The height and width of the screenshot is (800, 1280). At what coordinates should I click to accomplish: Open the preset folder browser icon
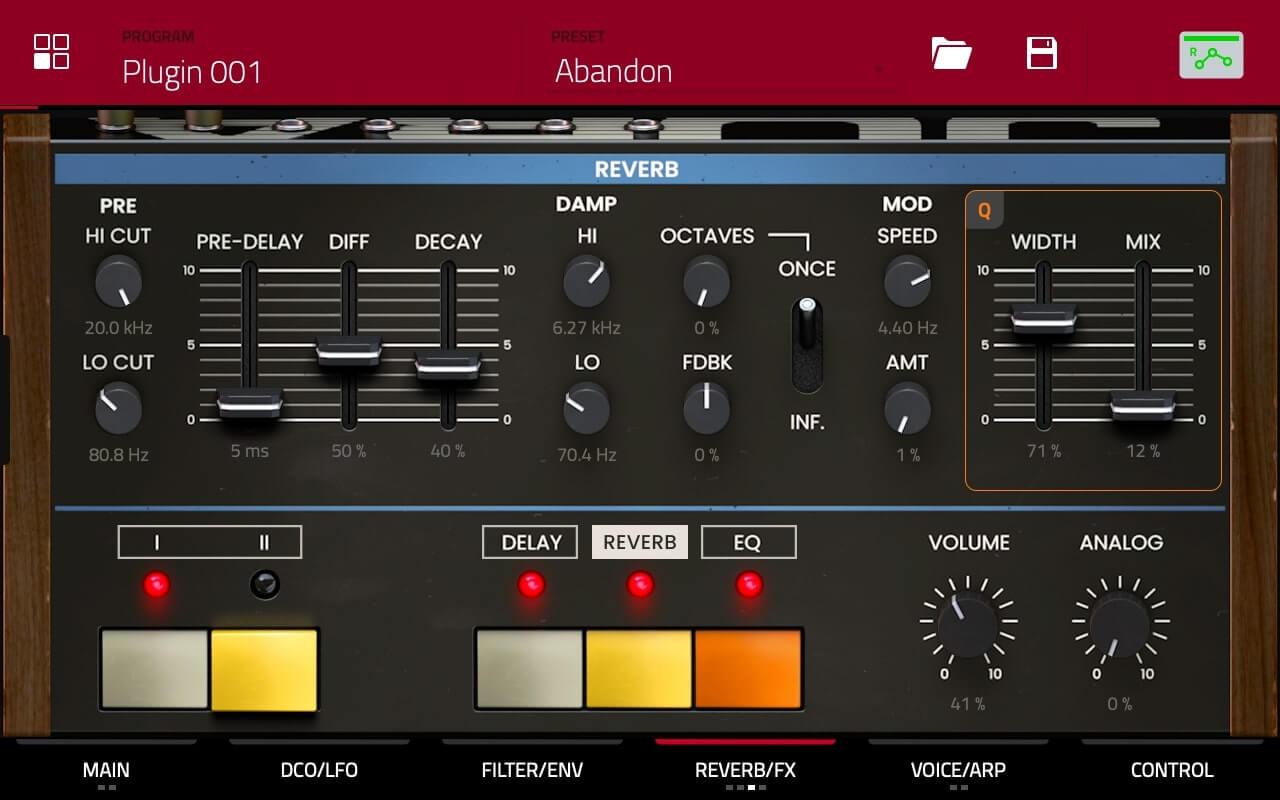coord(951,53)
